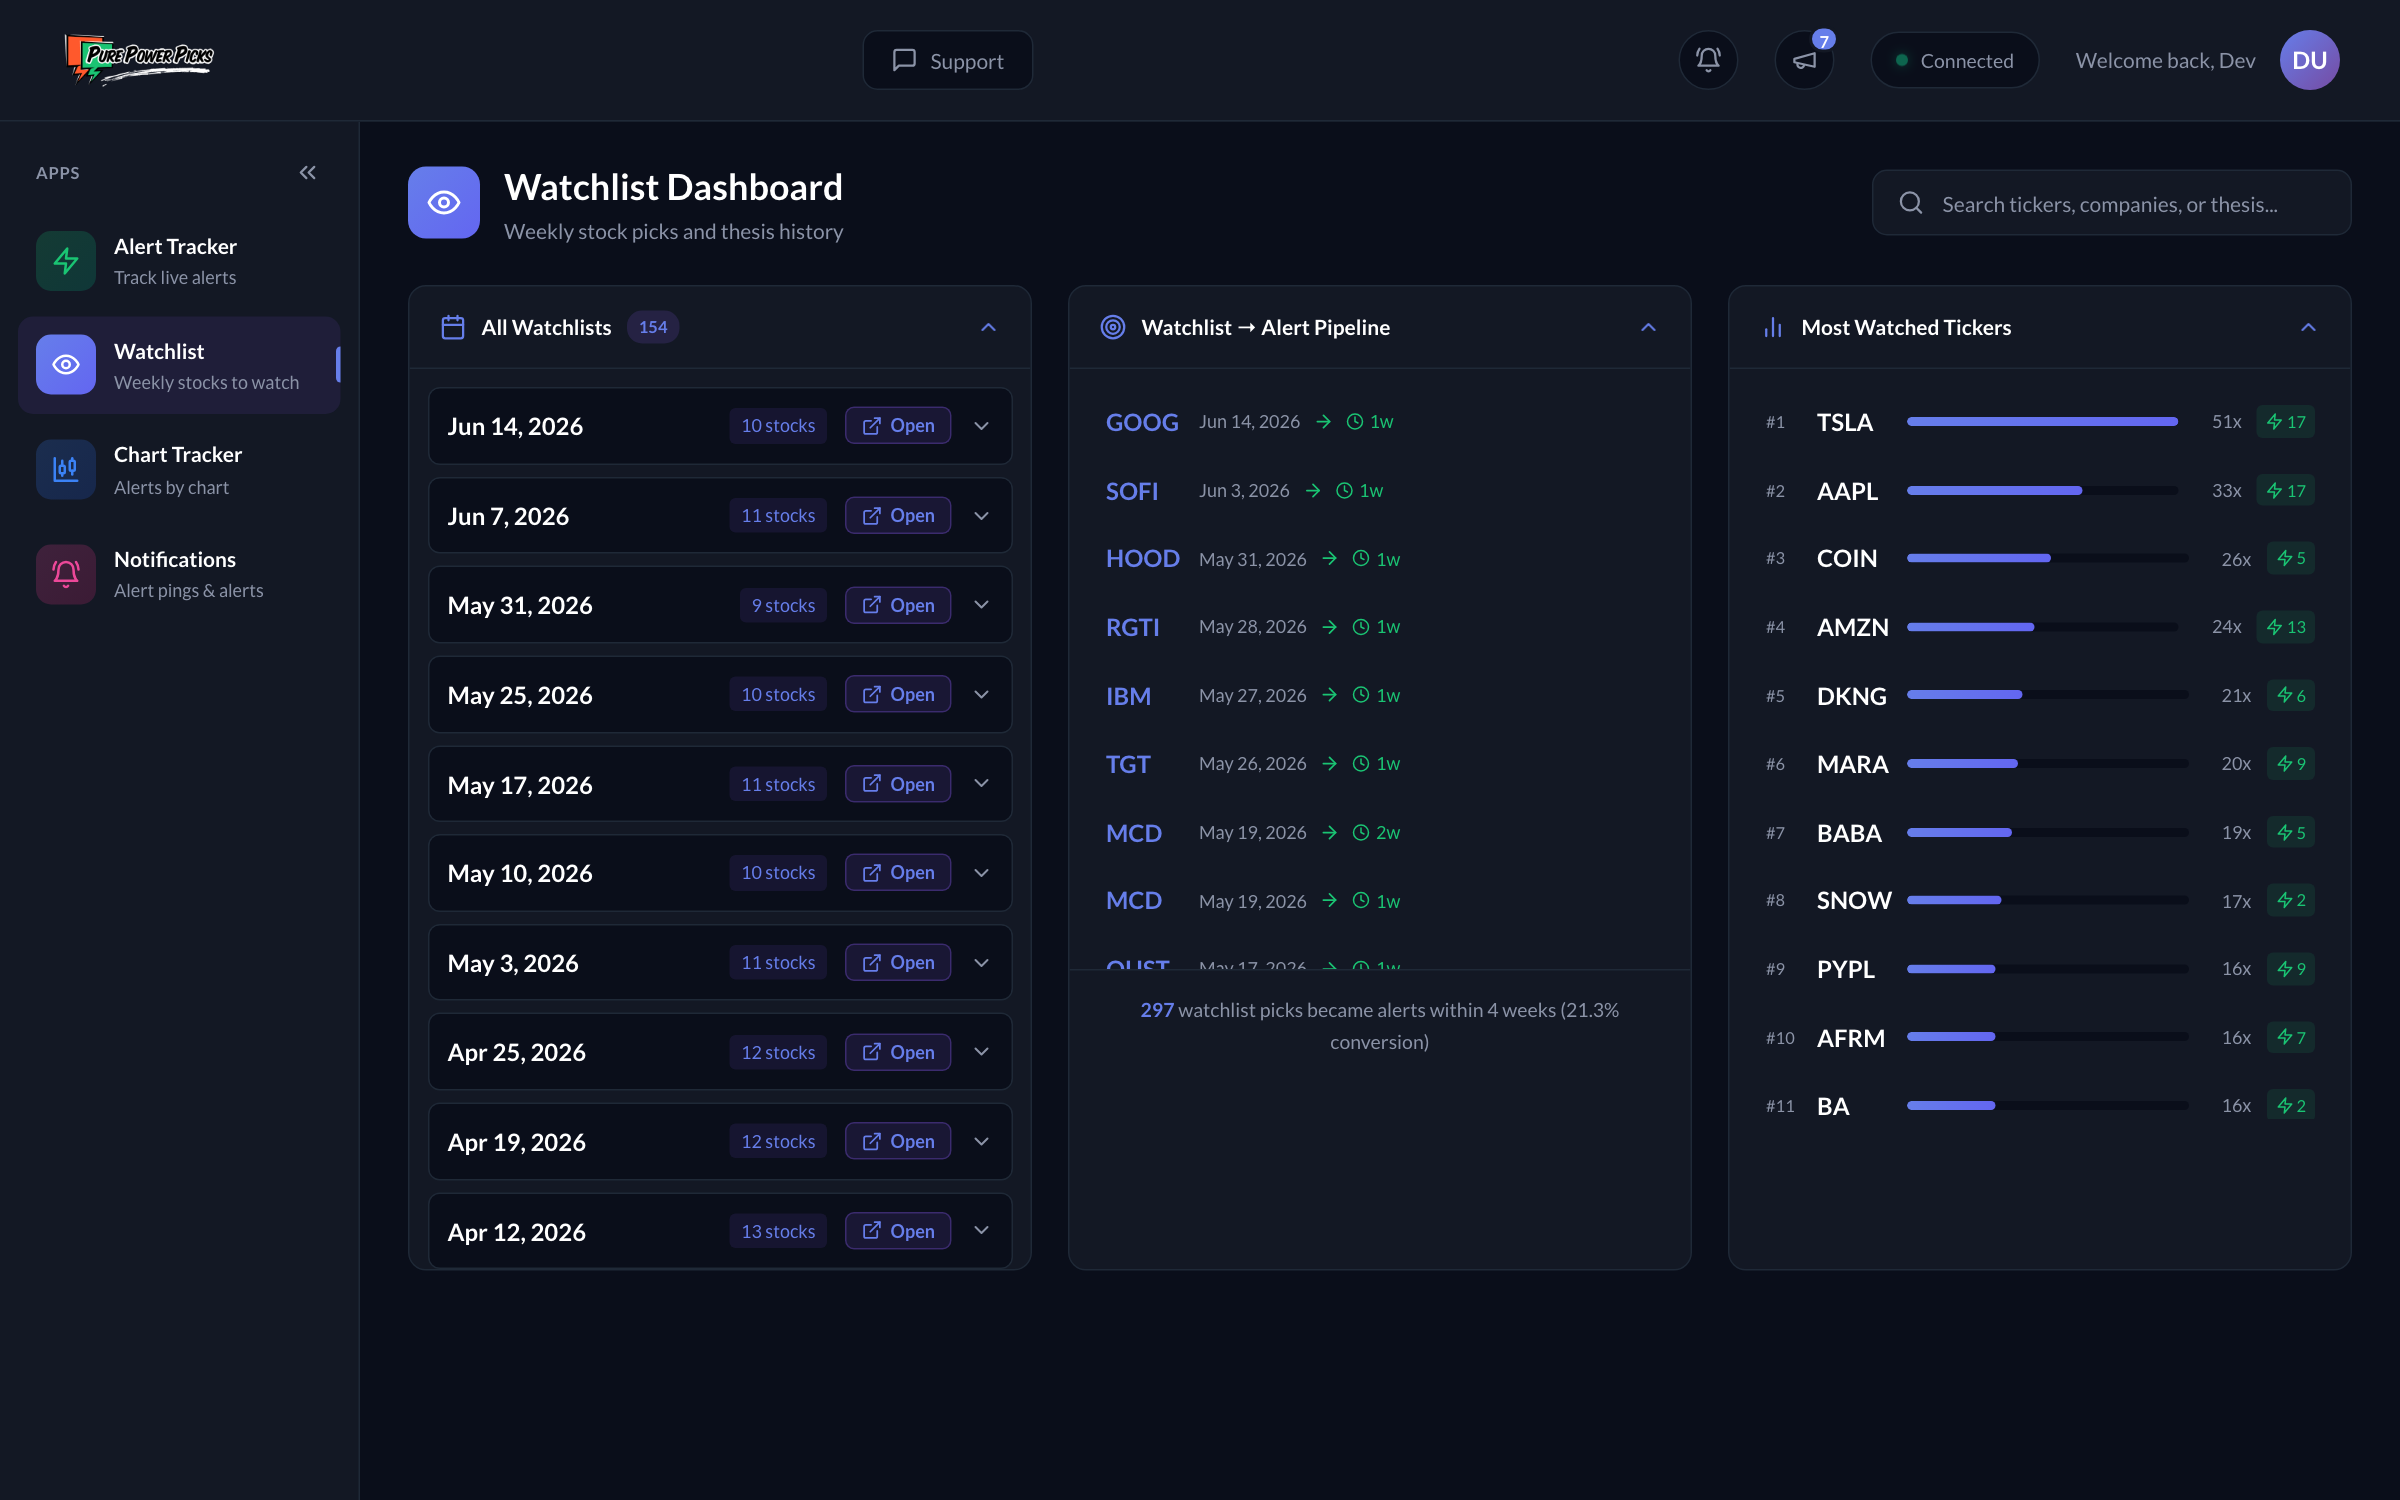Image resolution: width=2400 pixels, height=1500 pixels.
Task: Click the calendar icon beside All Watchlists
Action: (x=453, y=328)
